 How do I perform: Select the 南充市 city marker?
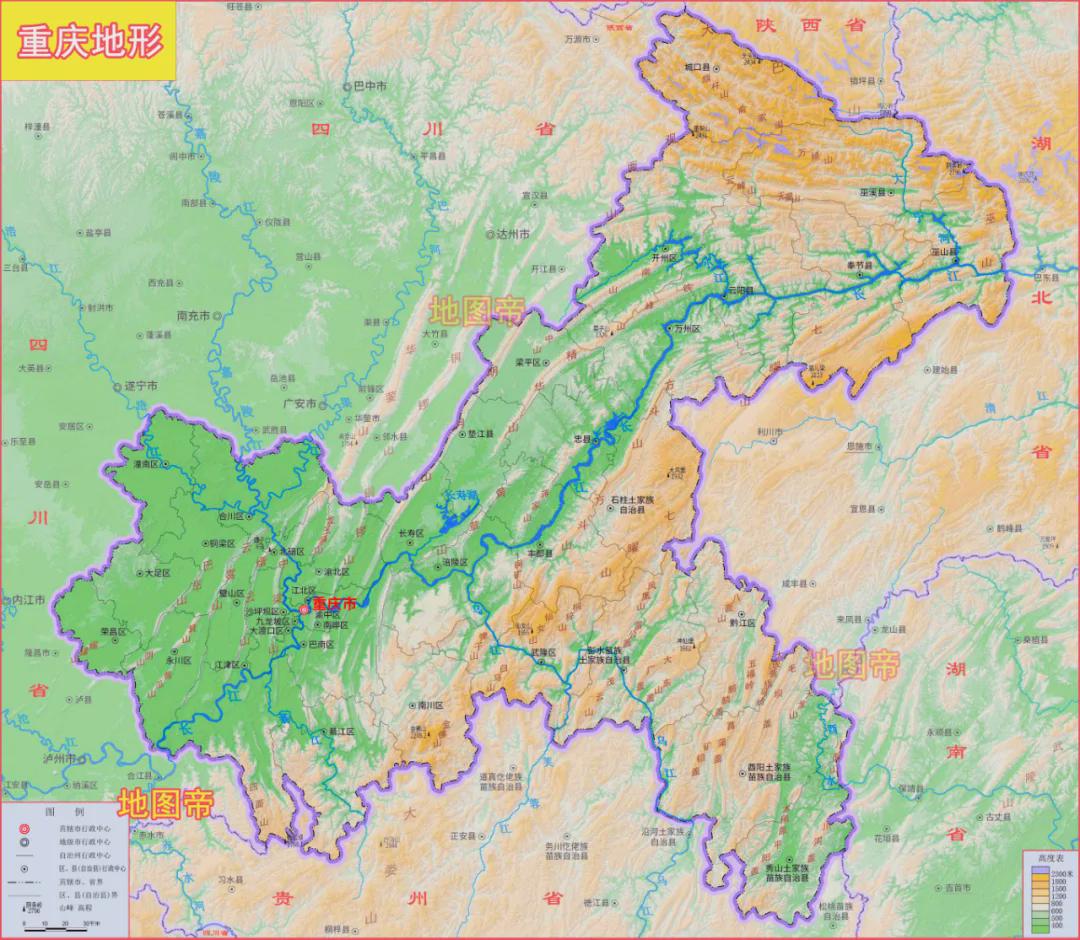click(217, 315)
